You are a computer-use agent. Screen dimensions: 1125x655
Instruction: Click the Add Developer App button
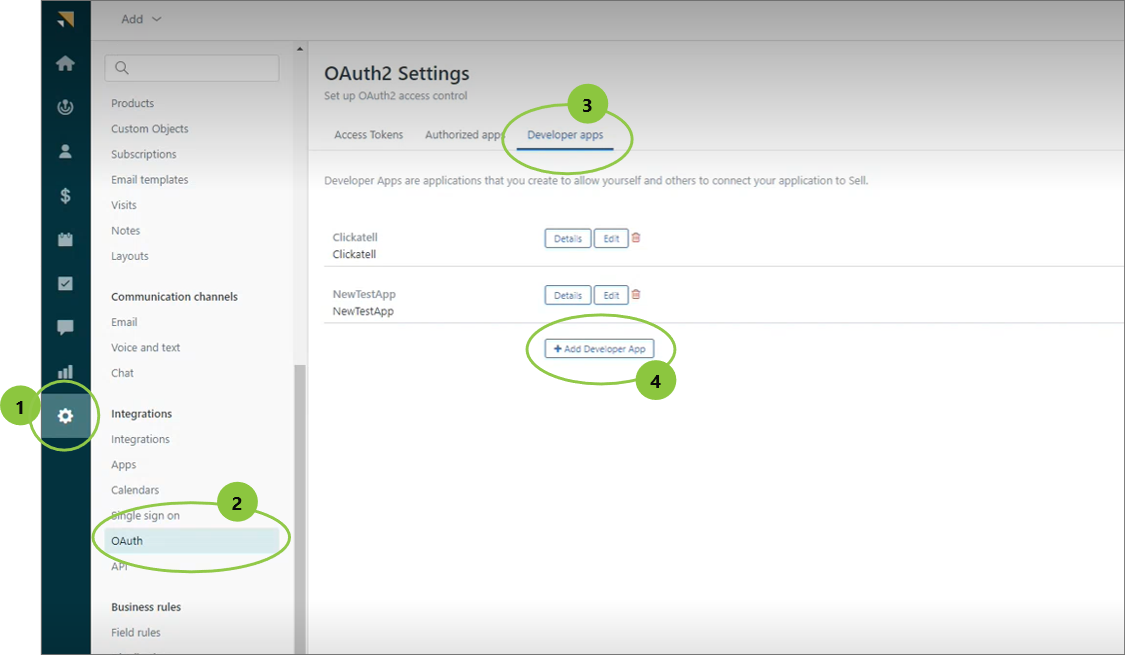[599, 349]
